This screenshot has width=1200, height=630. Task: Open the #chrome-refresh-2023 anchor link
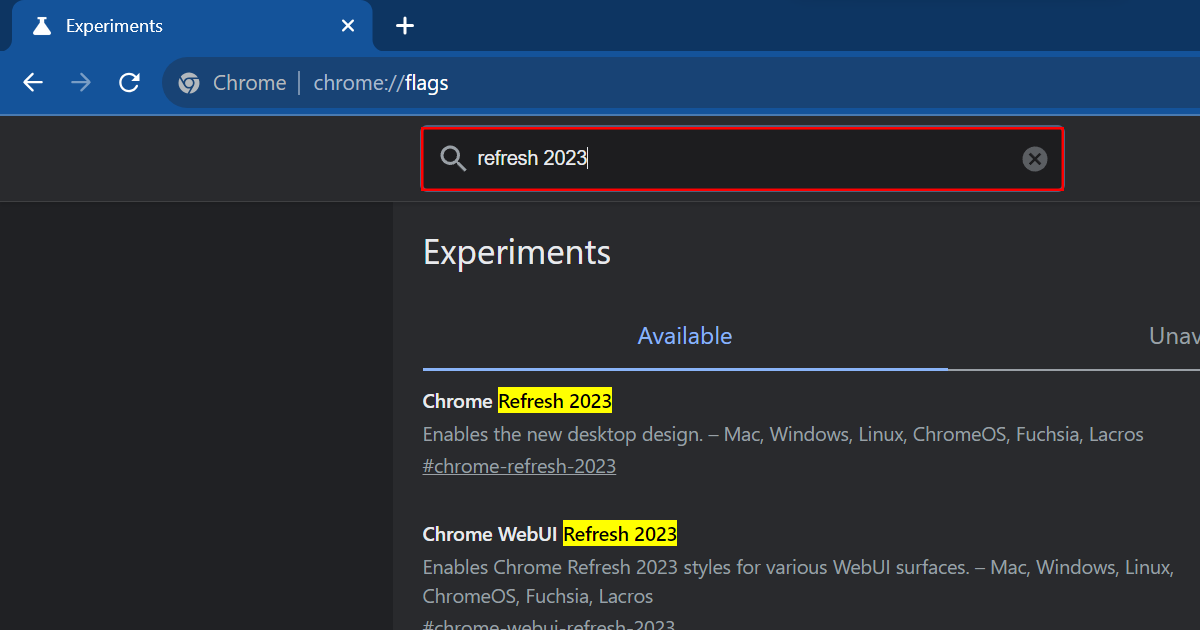(x=519, y=466)
